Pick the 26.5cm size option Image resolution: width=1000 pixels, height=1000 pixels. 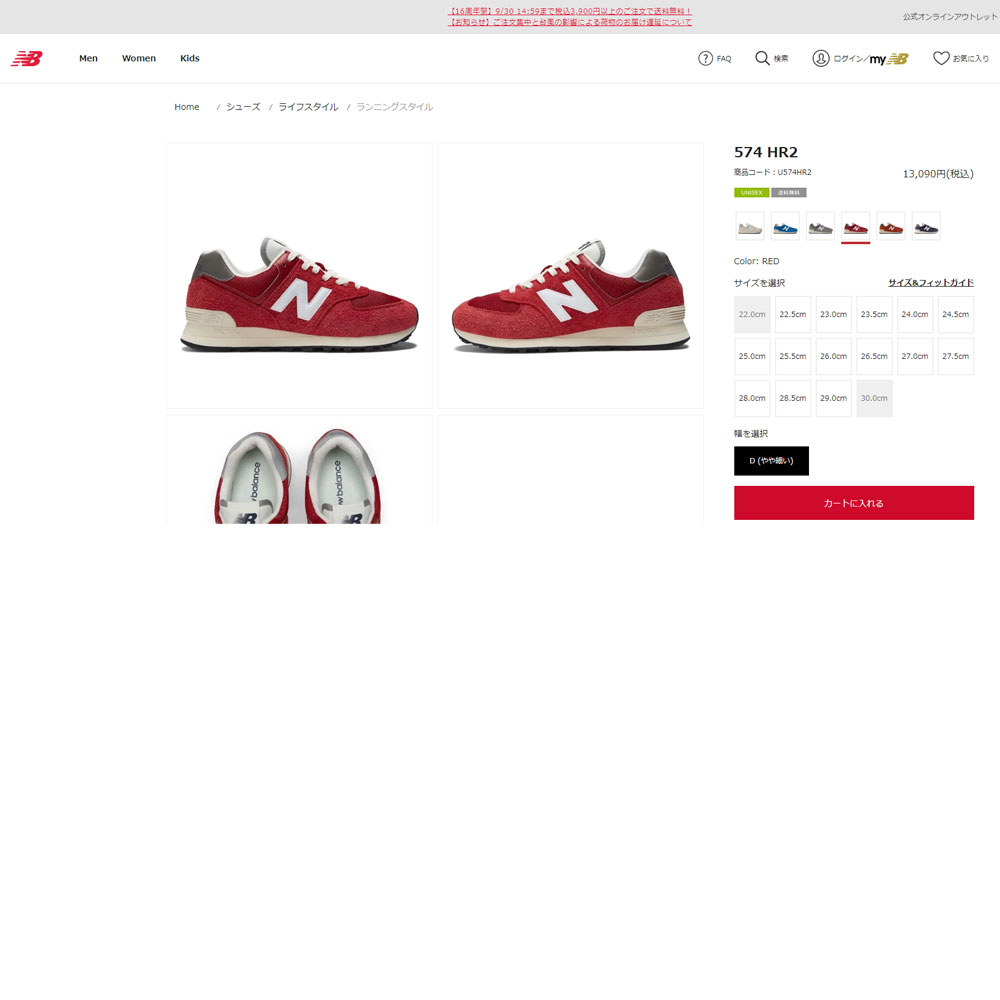click(874, 357)
